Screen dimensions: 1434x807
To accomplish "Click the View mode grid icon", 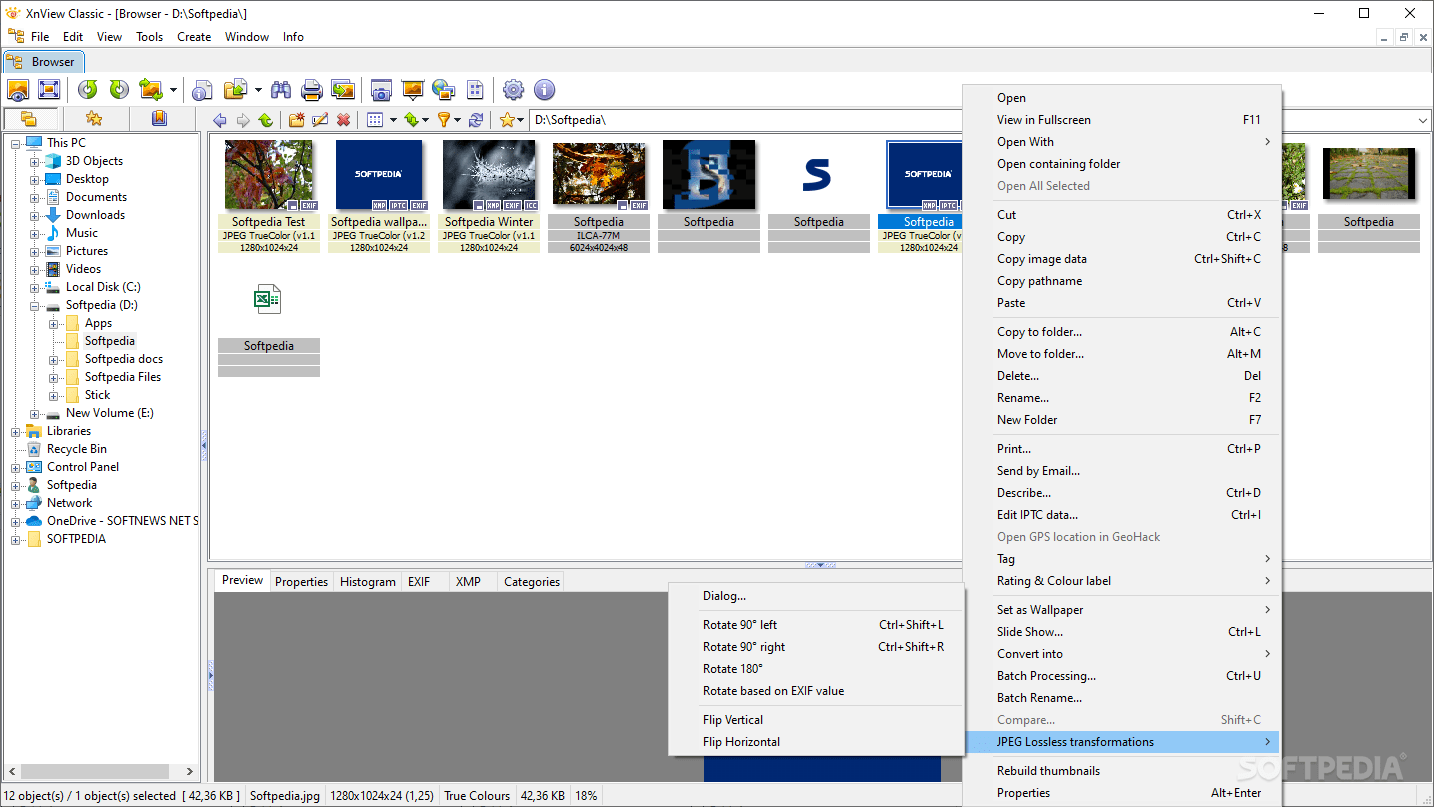I will (375, 120).
